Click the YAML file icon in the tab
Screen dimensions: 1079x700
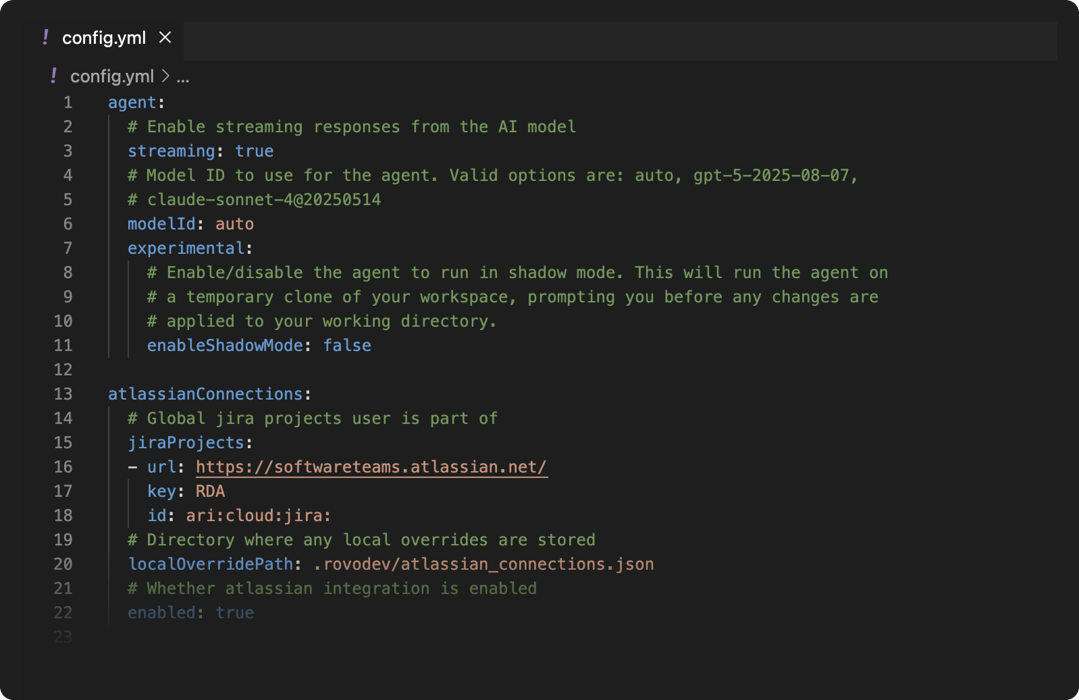46,37
